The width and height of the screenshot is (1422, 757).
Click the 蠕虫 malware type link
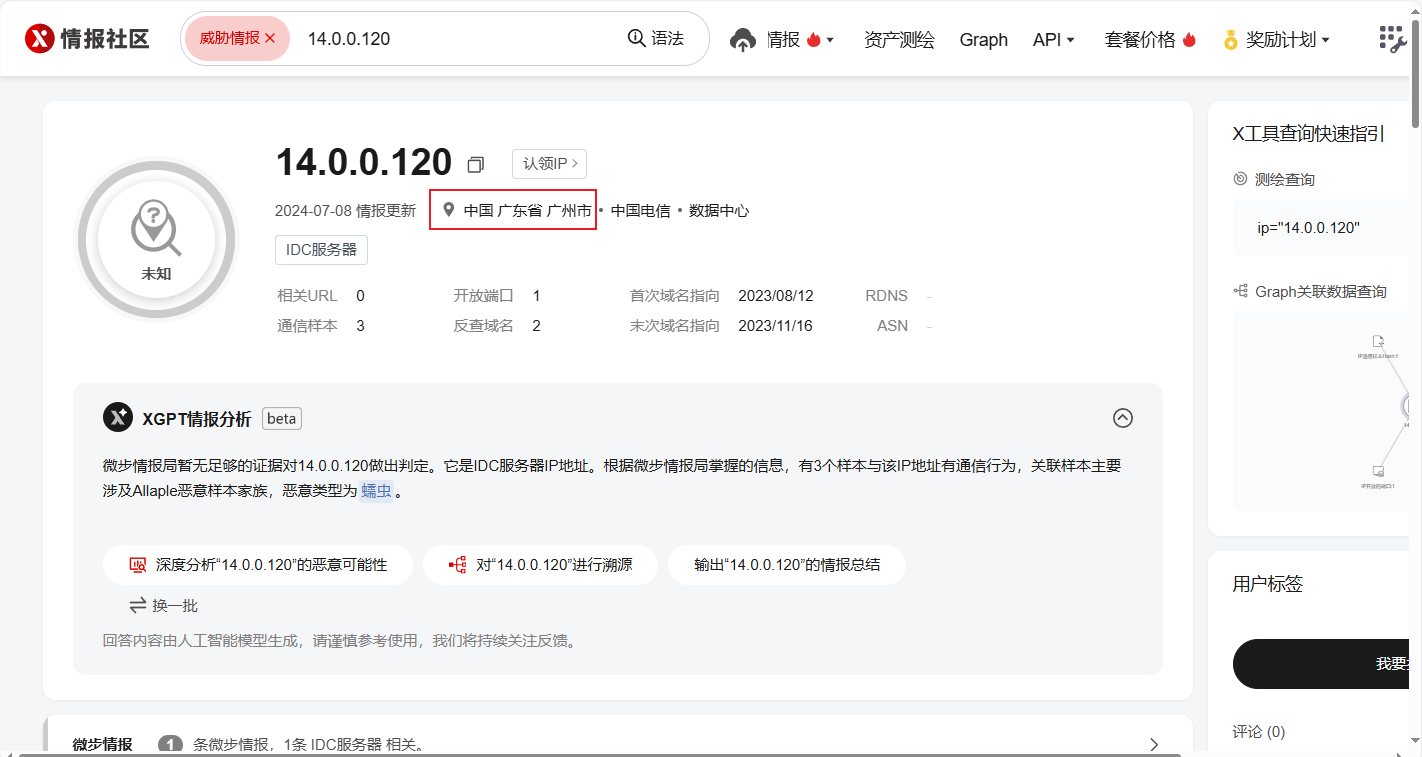pos(377,491)
